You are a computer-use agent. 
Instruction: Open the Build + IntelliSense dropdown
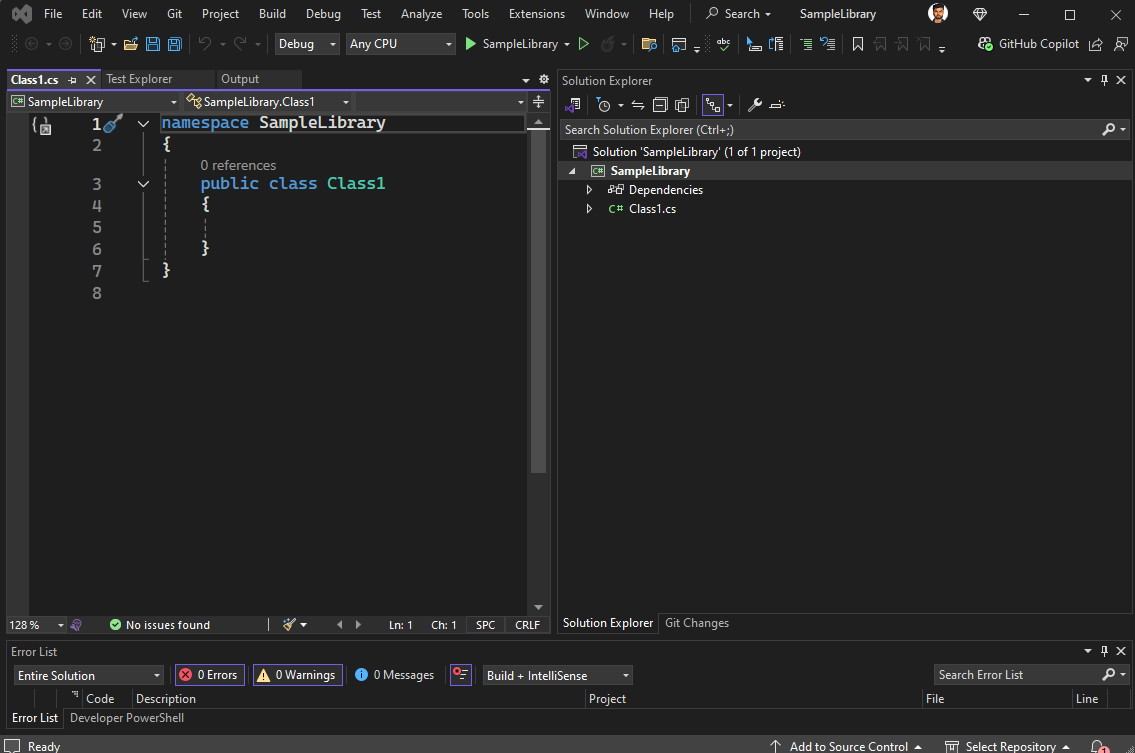point(557,676)
